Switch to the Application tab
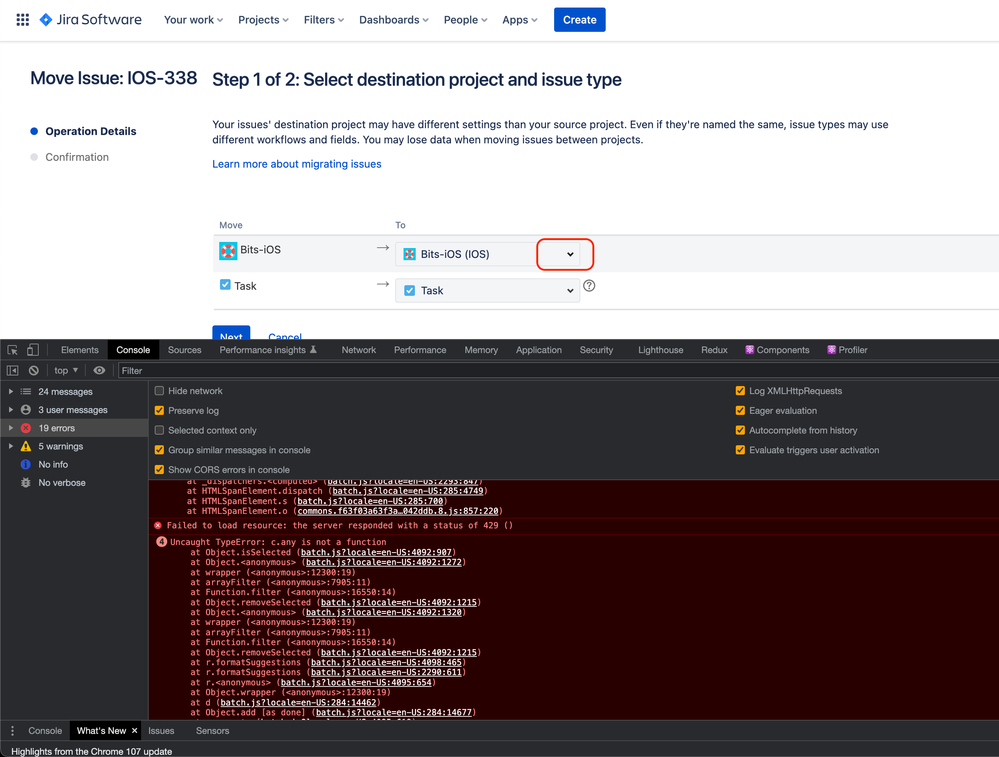This screenshot has height=757, width=999. pyautogui.click(x=539, y=350)
